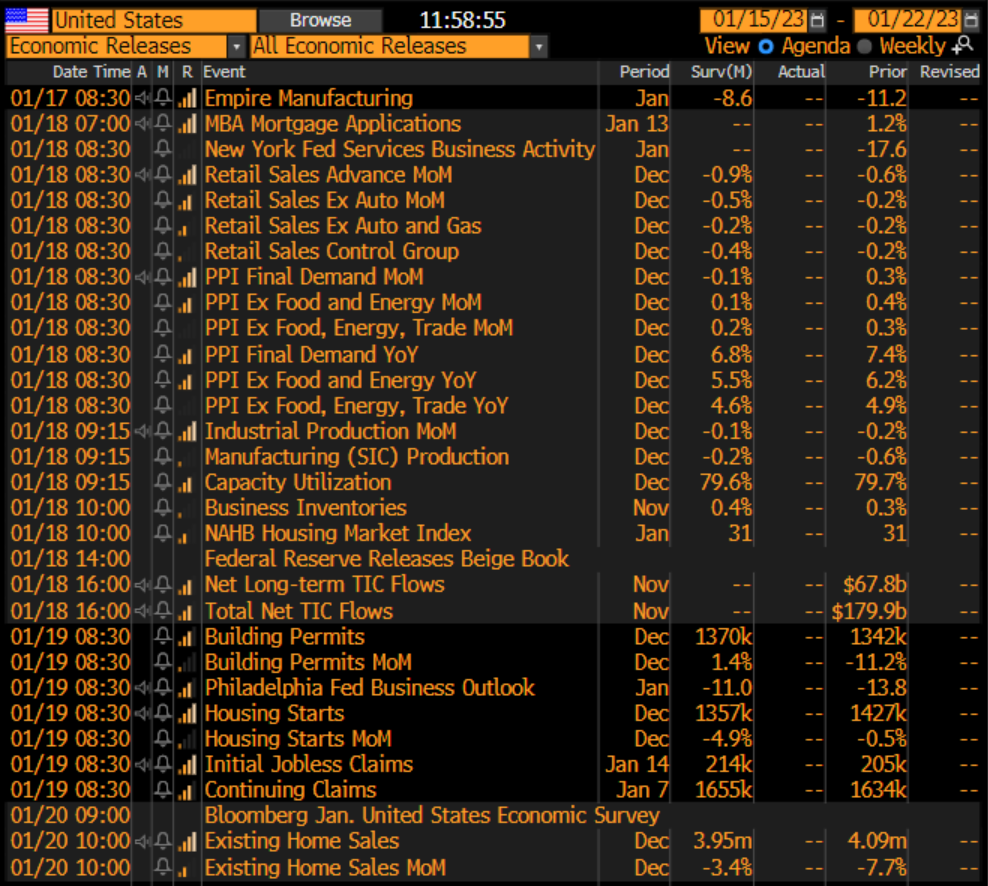The image size is (988, 886).
Task: Click alert bell for Initial Jobless Claims
Action: (163, 764)
